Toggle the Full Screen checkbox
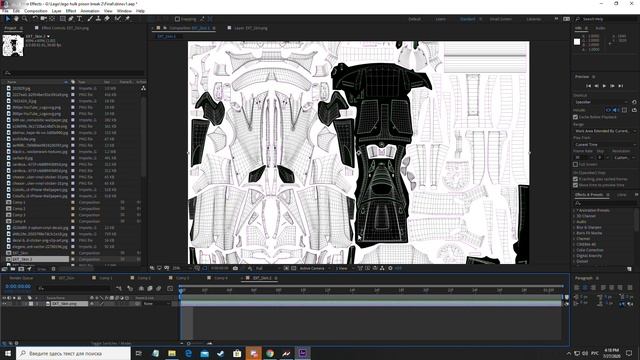This screenshot has width=640, height=360. [576, 164]
